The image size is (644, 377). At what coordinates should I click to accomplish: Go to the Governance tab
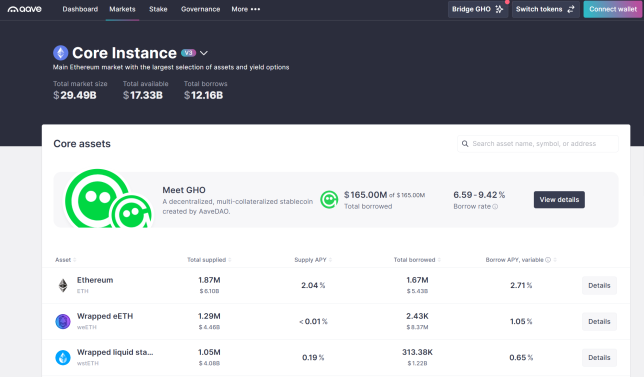pos(200,9)
